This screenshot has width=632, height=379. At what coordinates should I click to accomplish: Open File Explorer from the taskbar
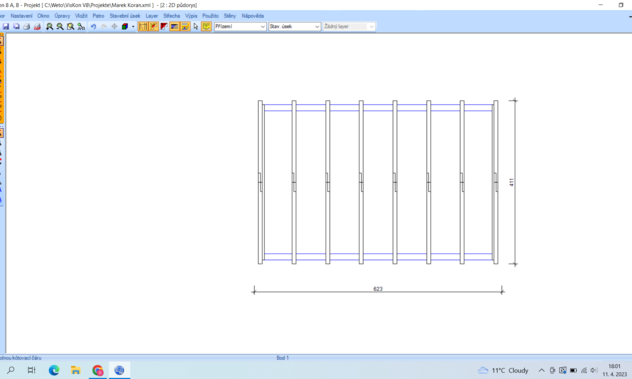click(x=76, y=370)
